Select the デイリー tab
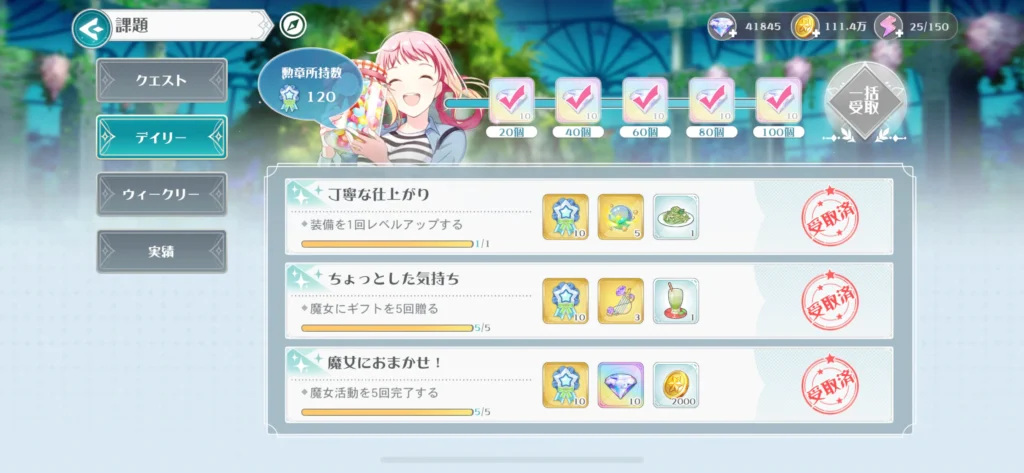Image resolution: width=1024 pixels, height=473 pixels. 162,137
